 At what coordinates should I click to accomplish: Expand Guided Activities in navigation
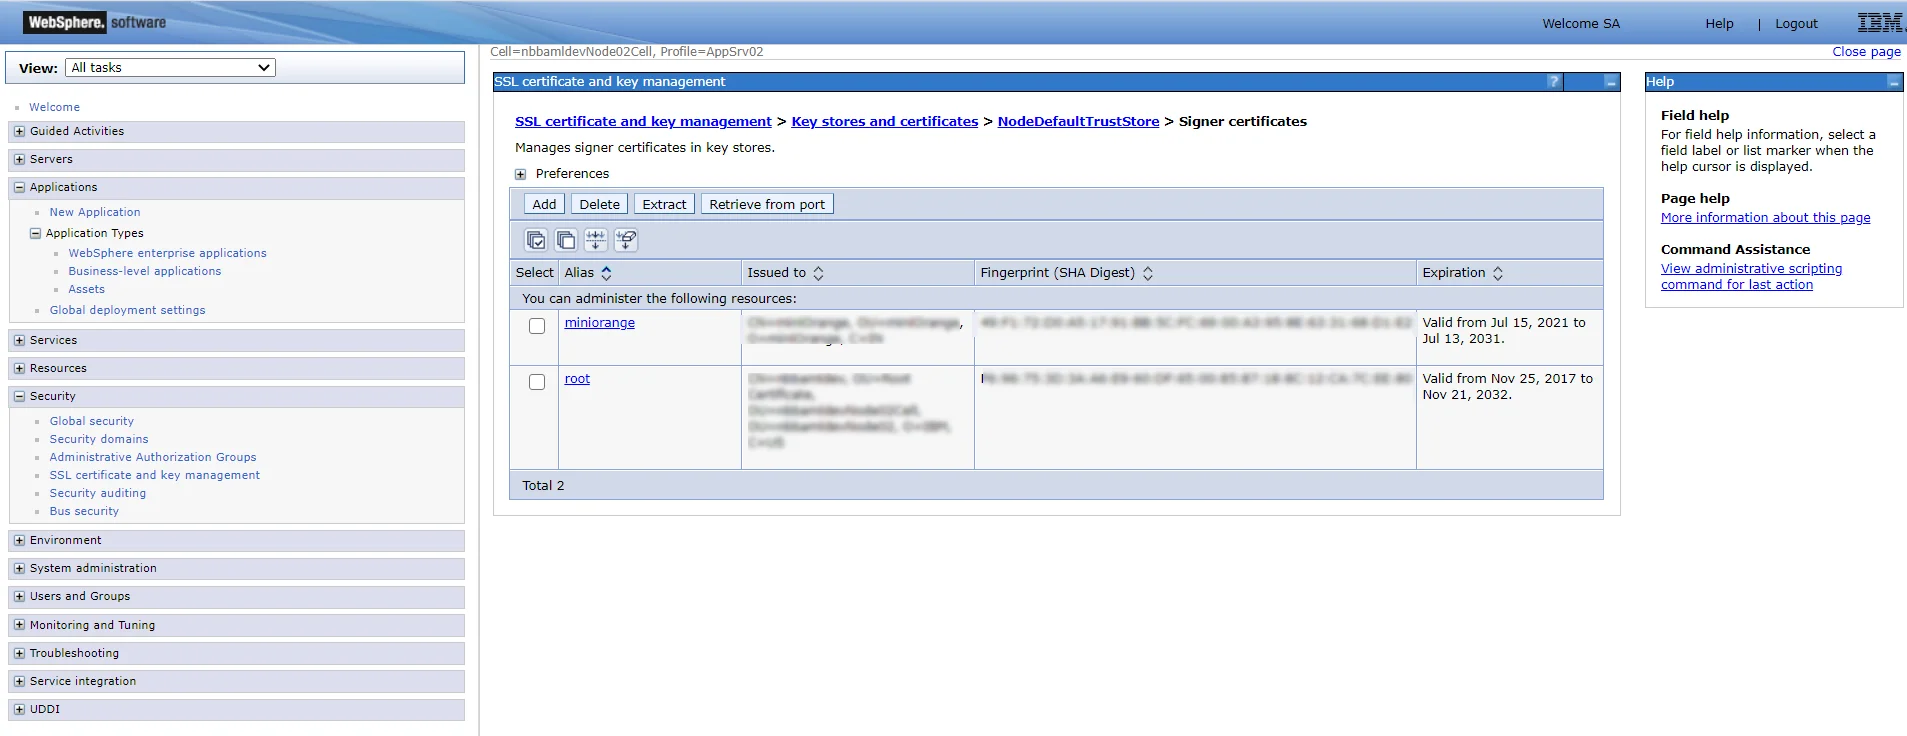pos(19,131)
